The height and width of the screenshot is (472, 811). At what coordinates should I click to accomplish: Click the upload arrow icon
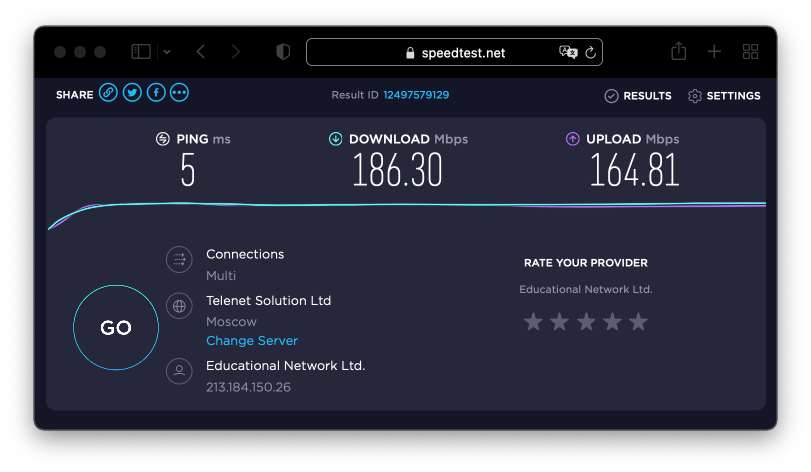573,139
